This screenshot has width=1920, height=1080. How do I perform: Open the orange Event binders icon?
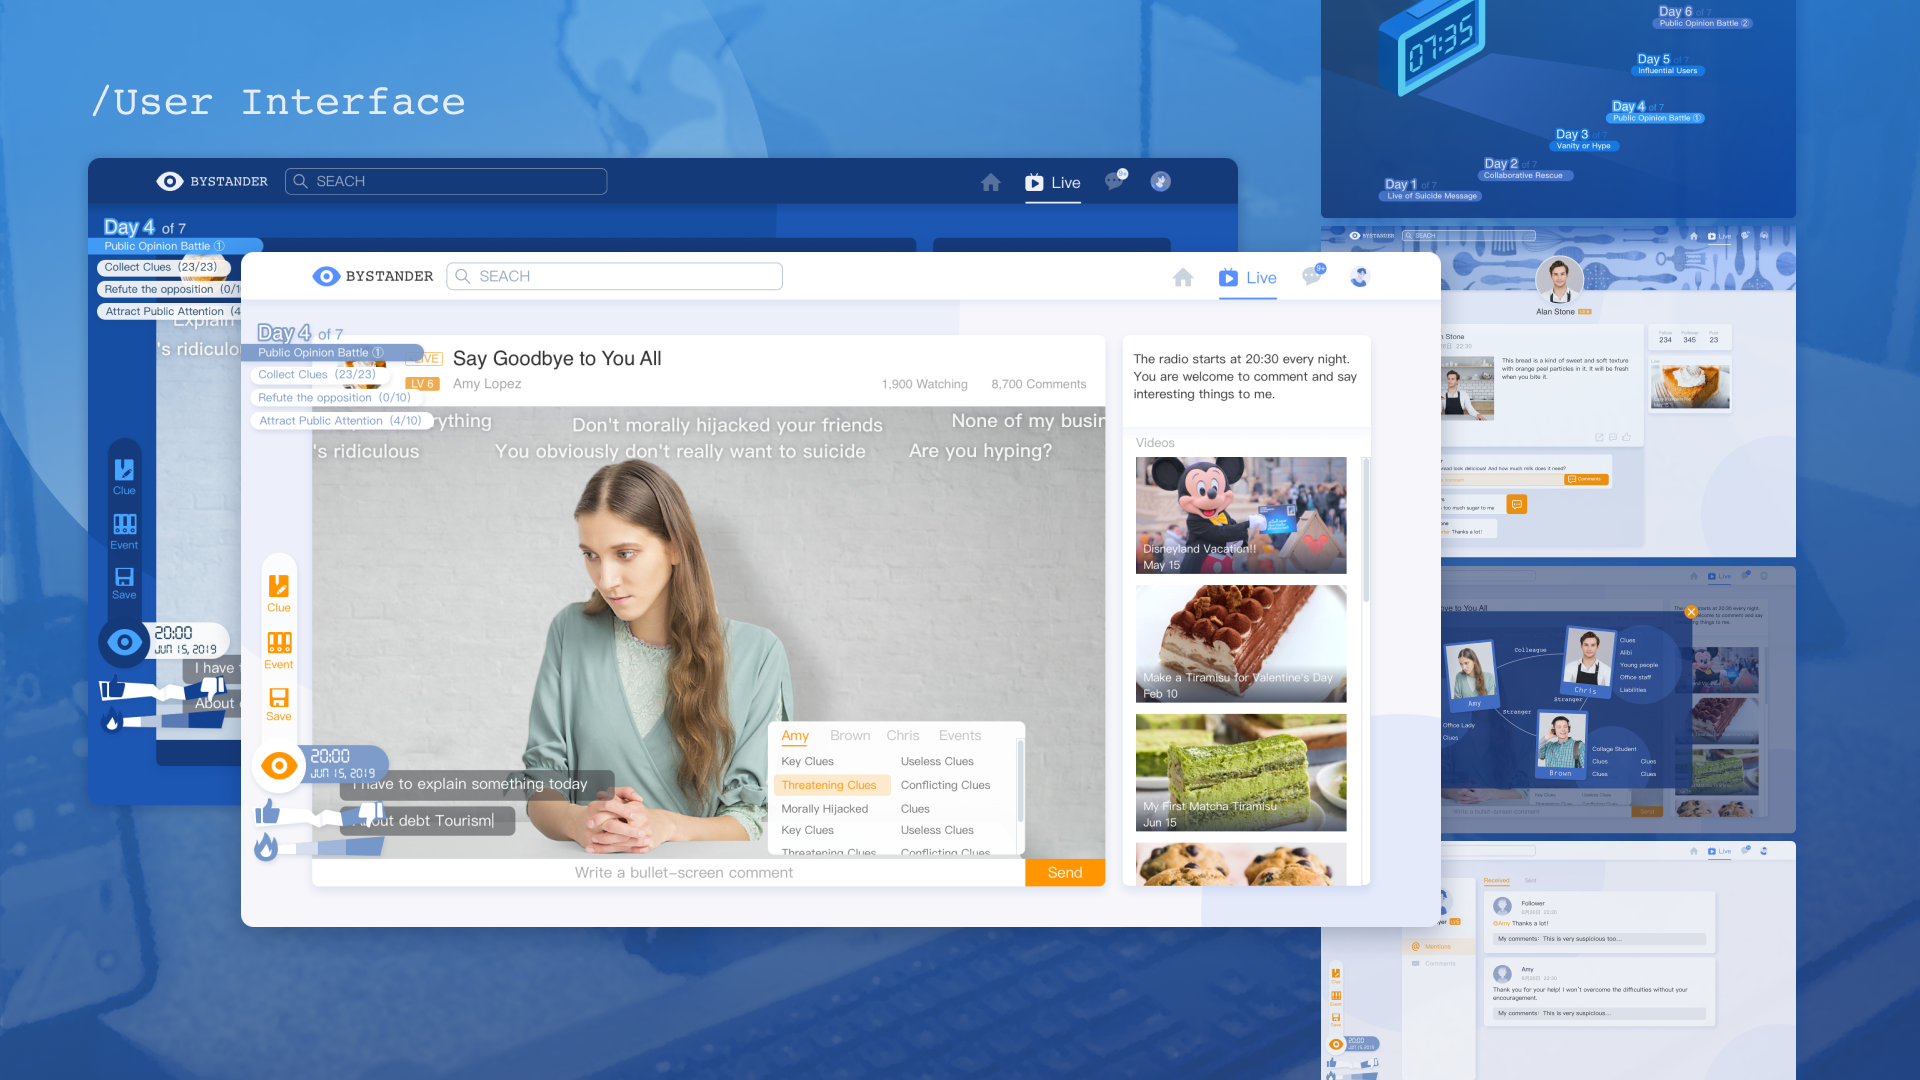279,642
